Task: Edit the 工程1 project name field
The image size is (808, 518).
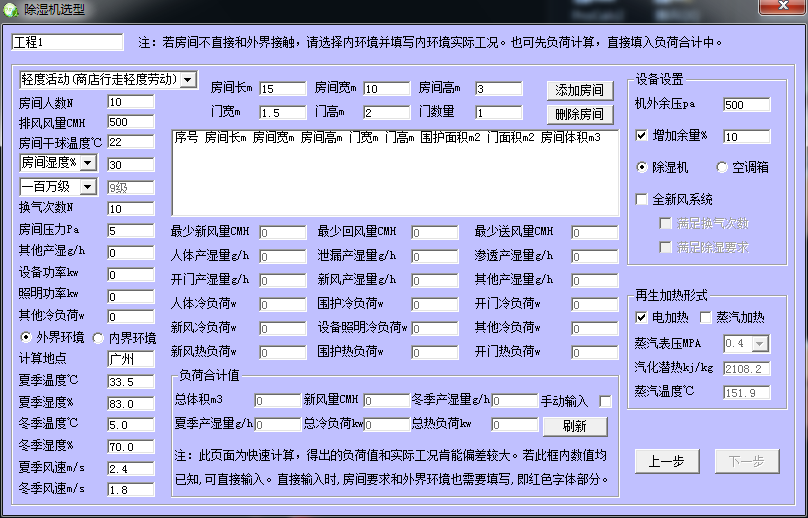Action: pos(68,42)
